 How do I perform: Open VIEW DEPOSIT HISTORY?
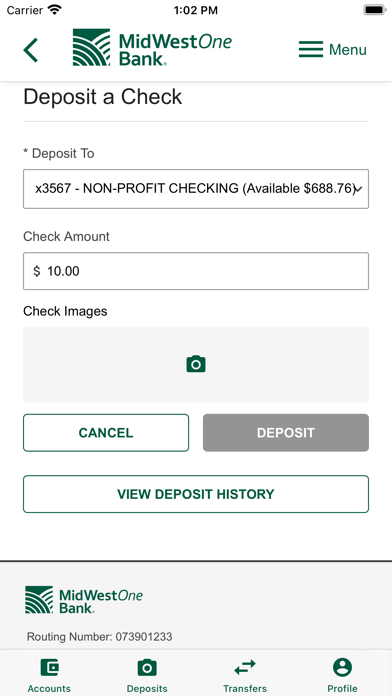click(196, 494)
